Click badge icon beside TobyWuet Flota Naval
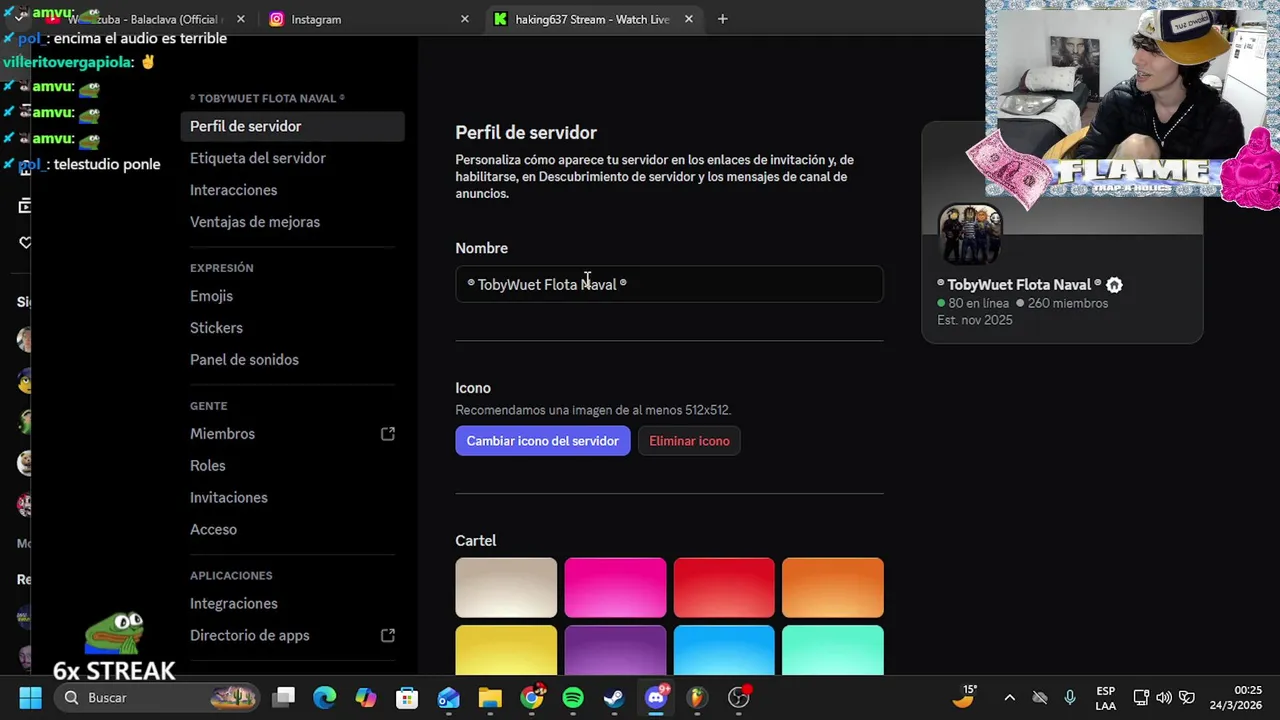Viewport: 1280px width, 720px height. pos(1114,285)
